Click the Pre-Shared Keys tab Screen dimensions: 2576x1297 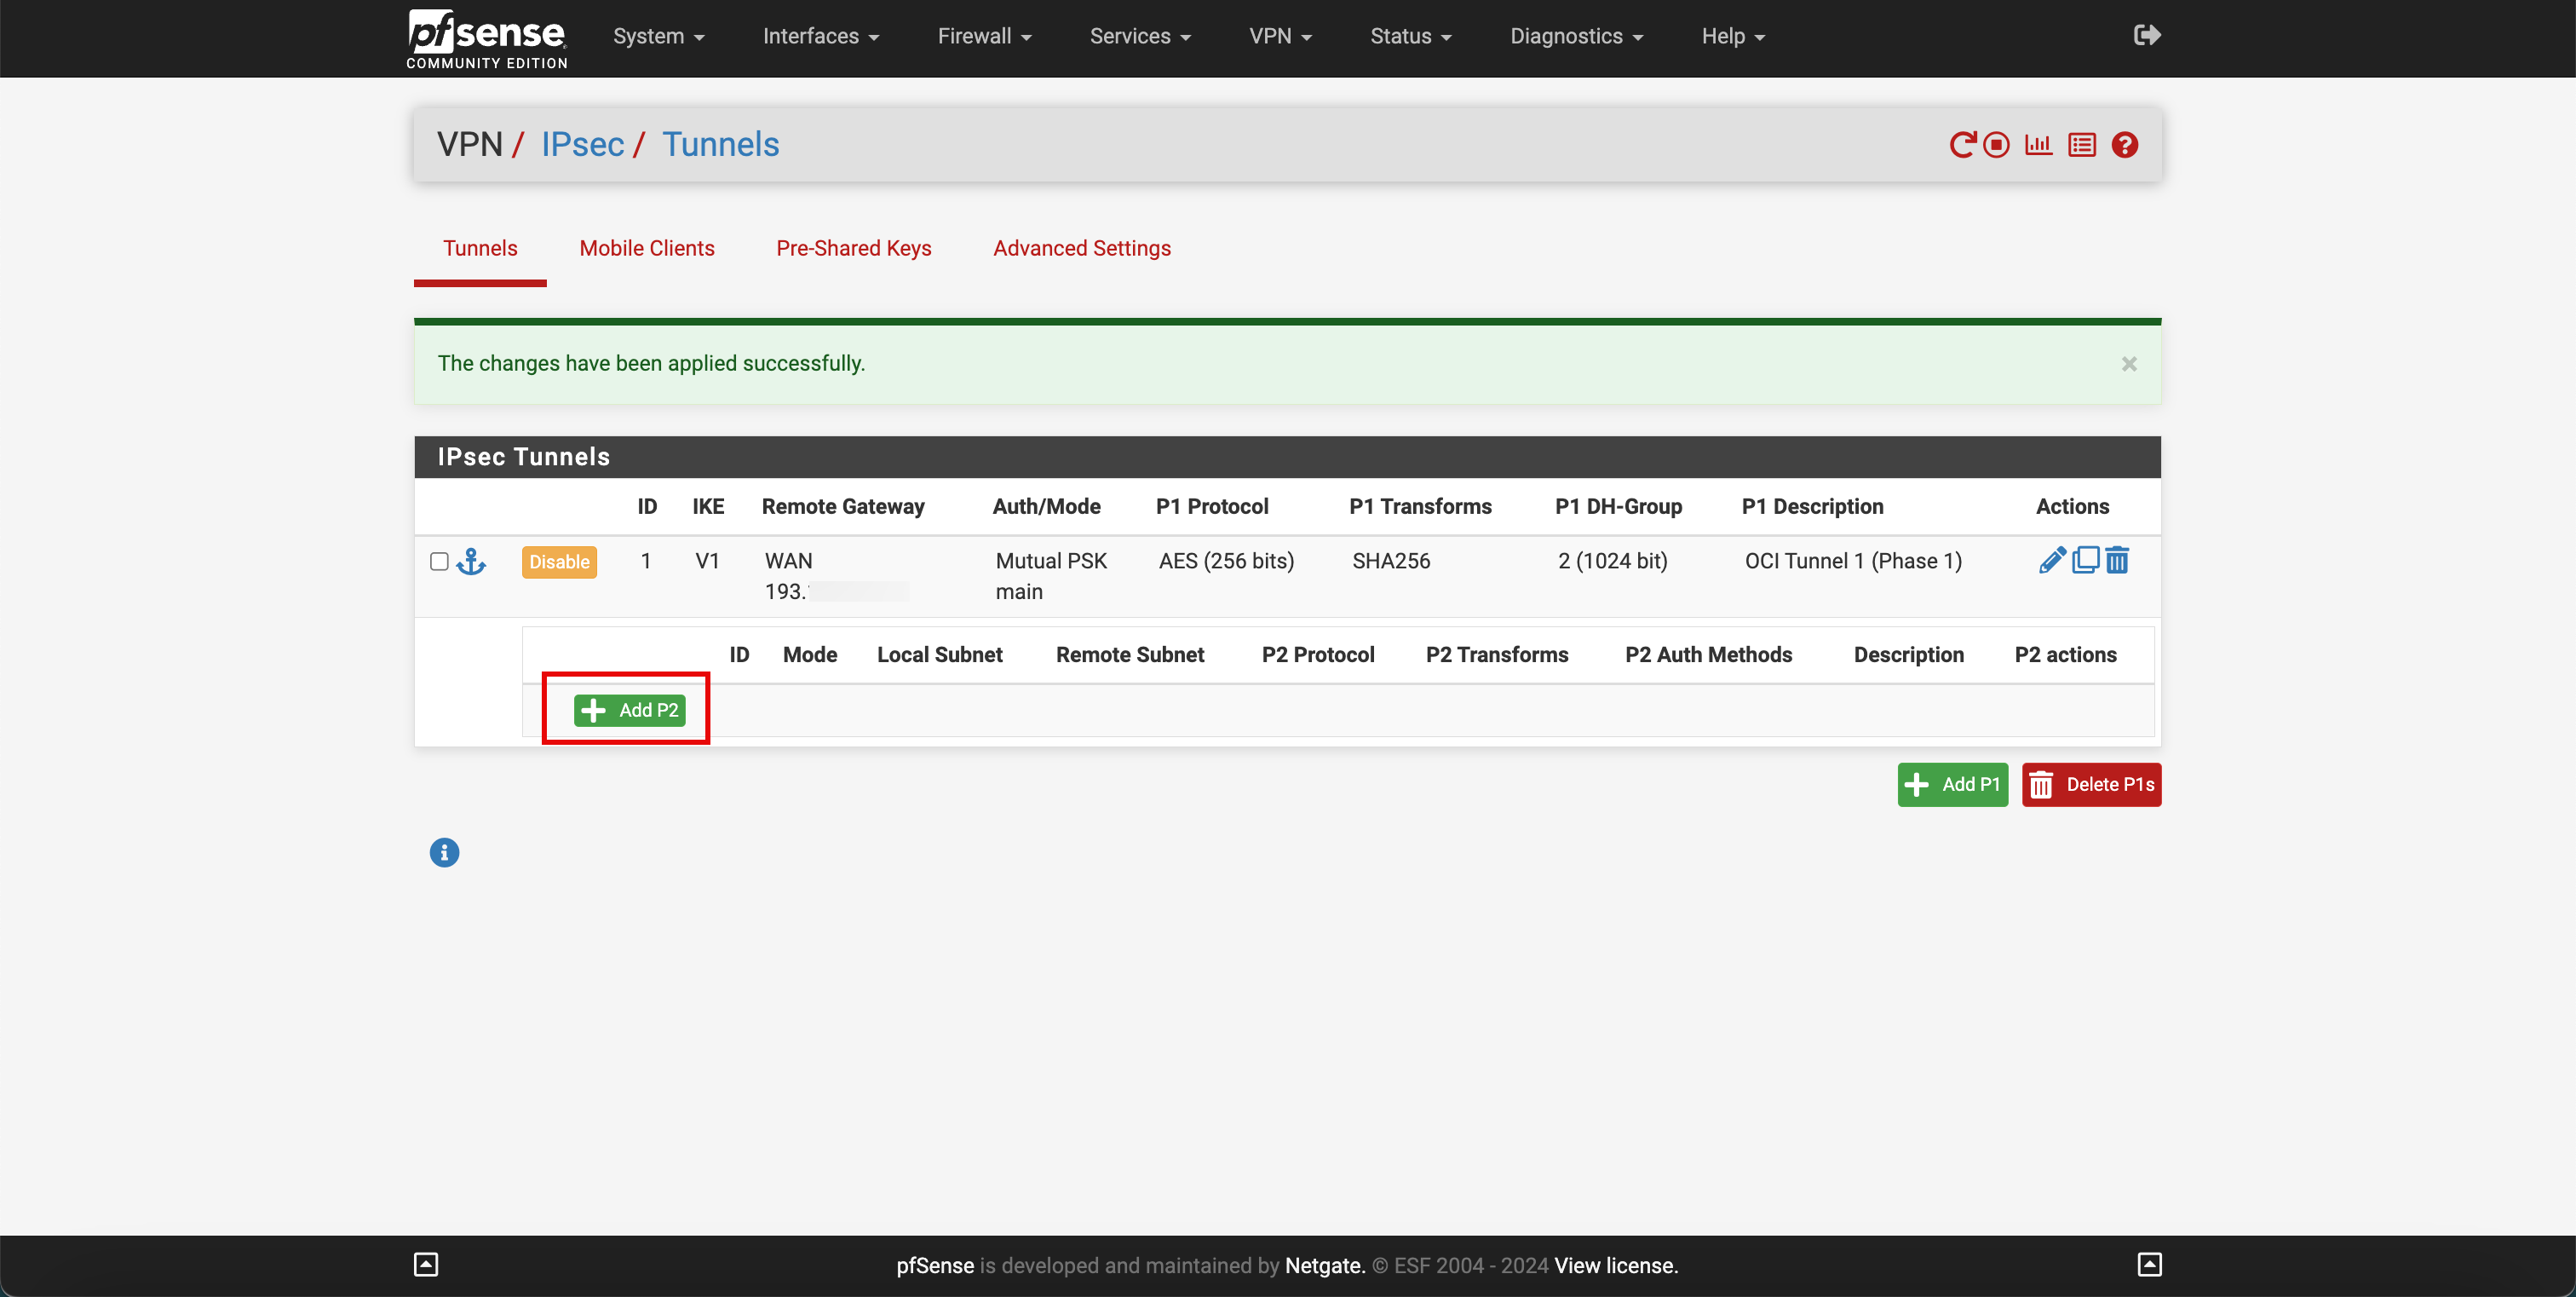[x=854, y=248]
